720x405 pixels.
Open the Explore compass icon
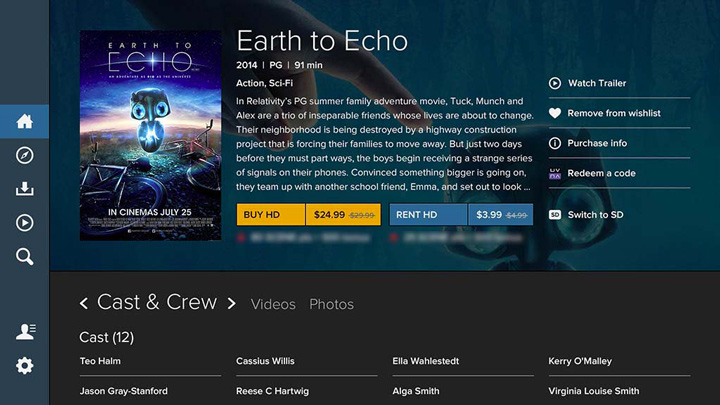pyautogui.click(x=25, y=155)
